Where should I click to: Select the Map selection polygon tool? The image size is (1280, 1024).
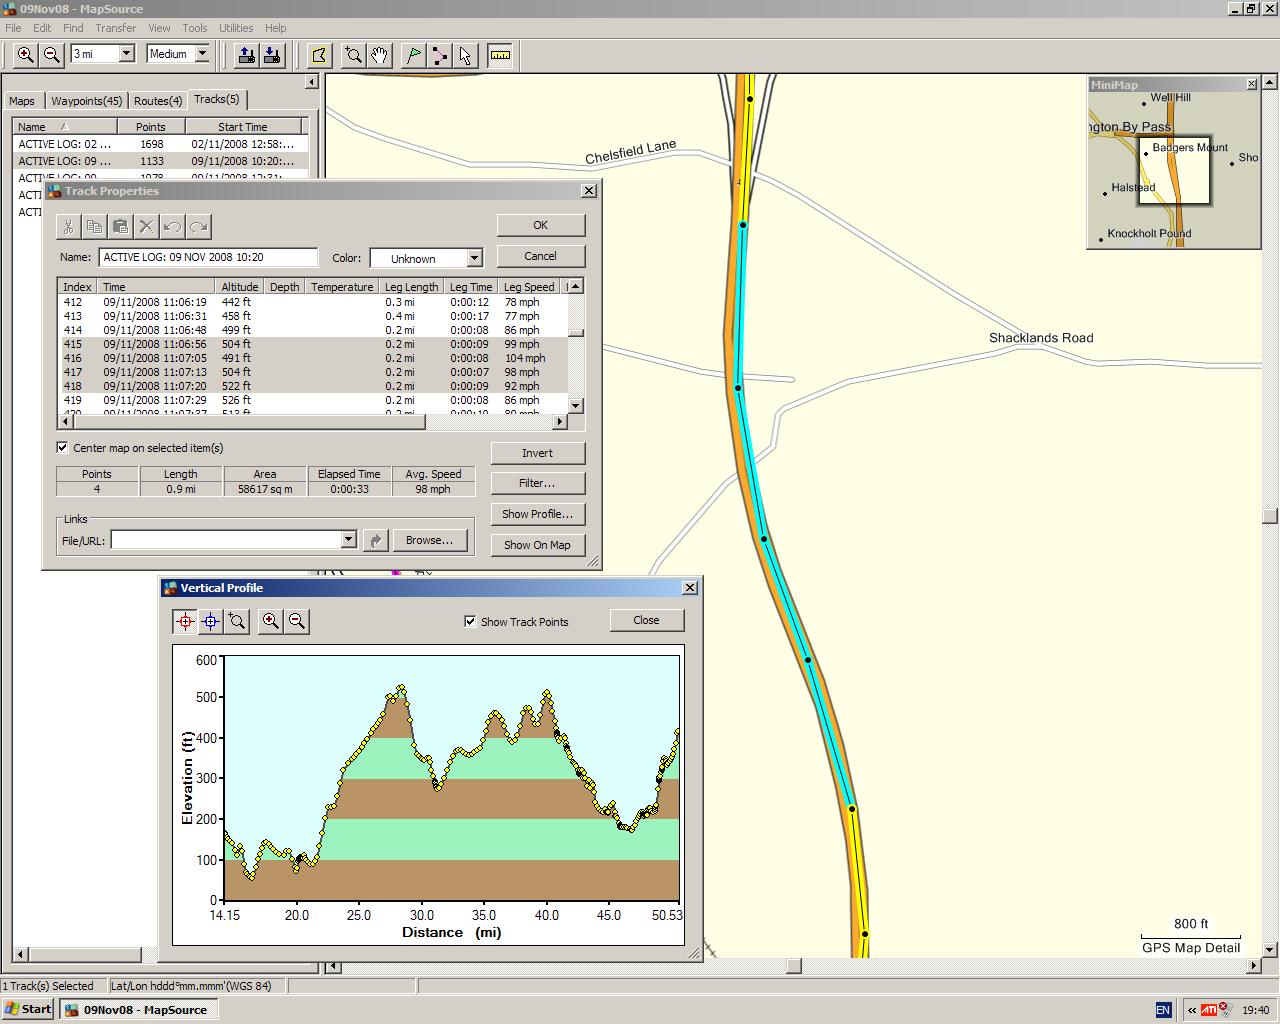coord(319,55)
